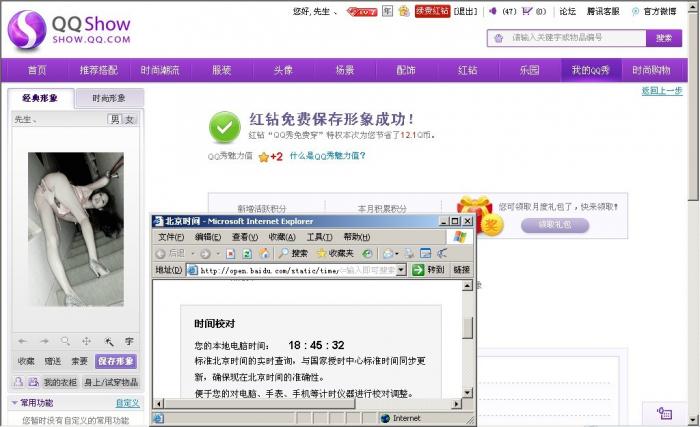Open 头像 in navigation bar

283,70
